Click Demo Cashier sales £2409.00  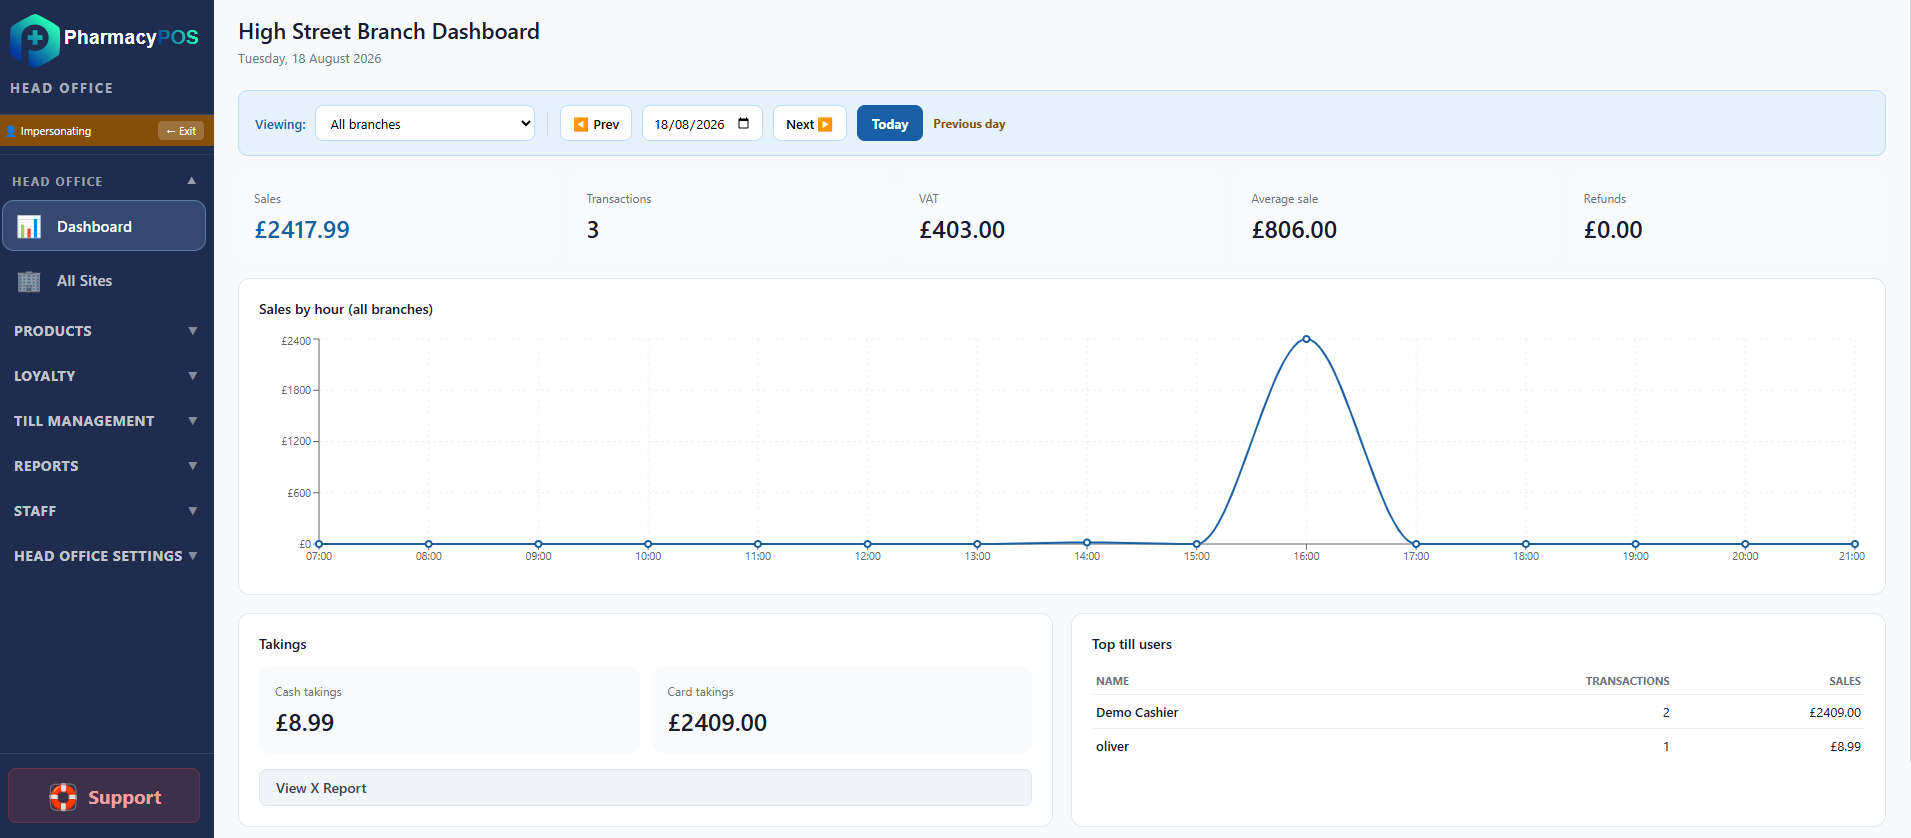click(1835, 713)
